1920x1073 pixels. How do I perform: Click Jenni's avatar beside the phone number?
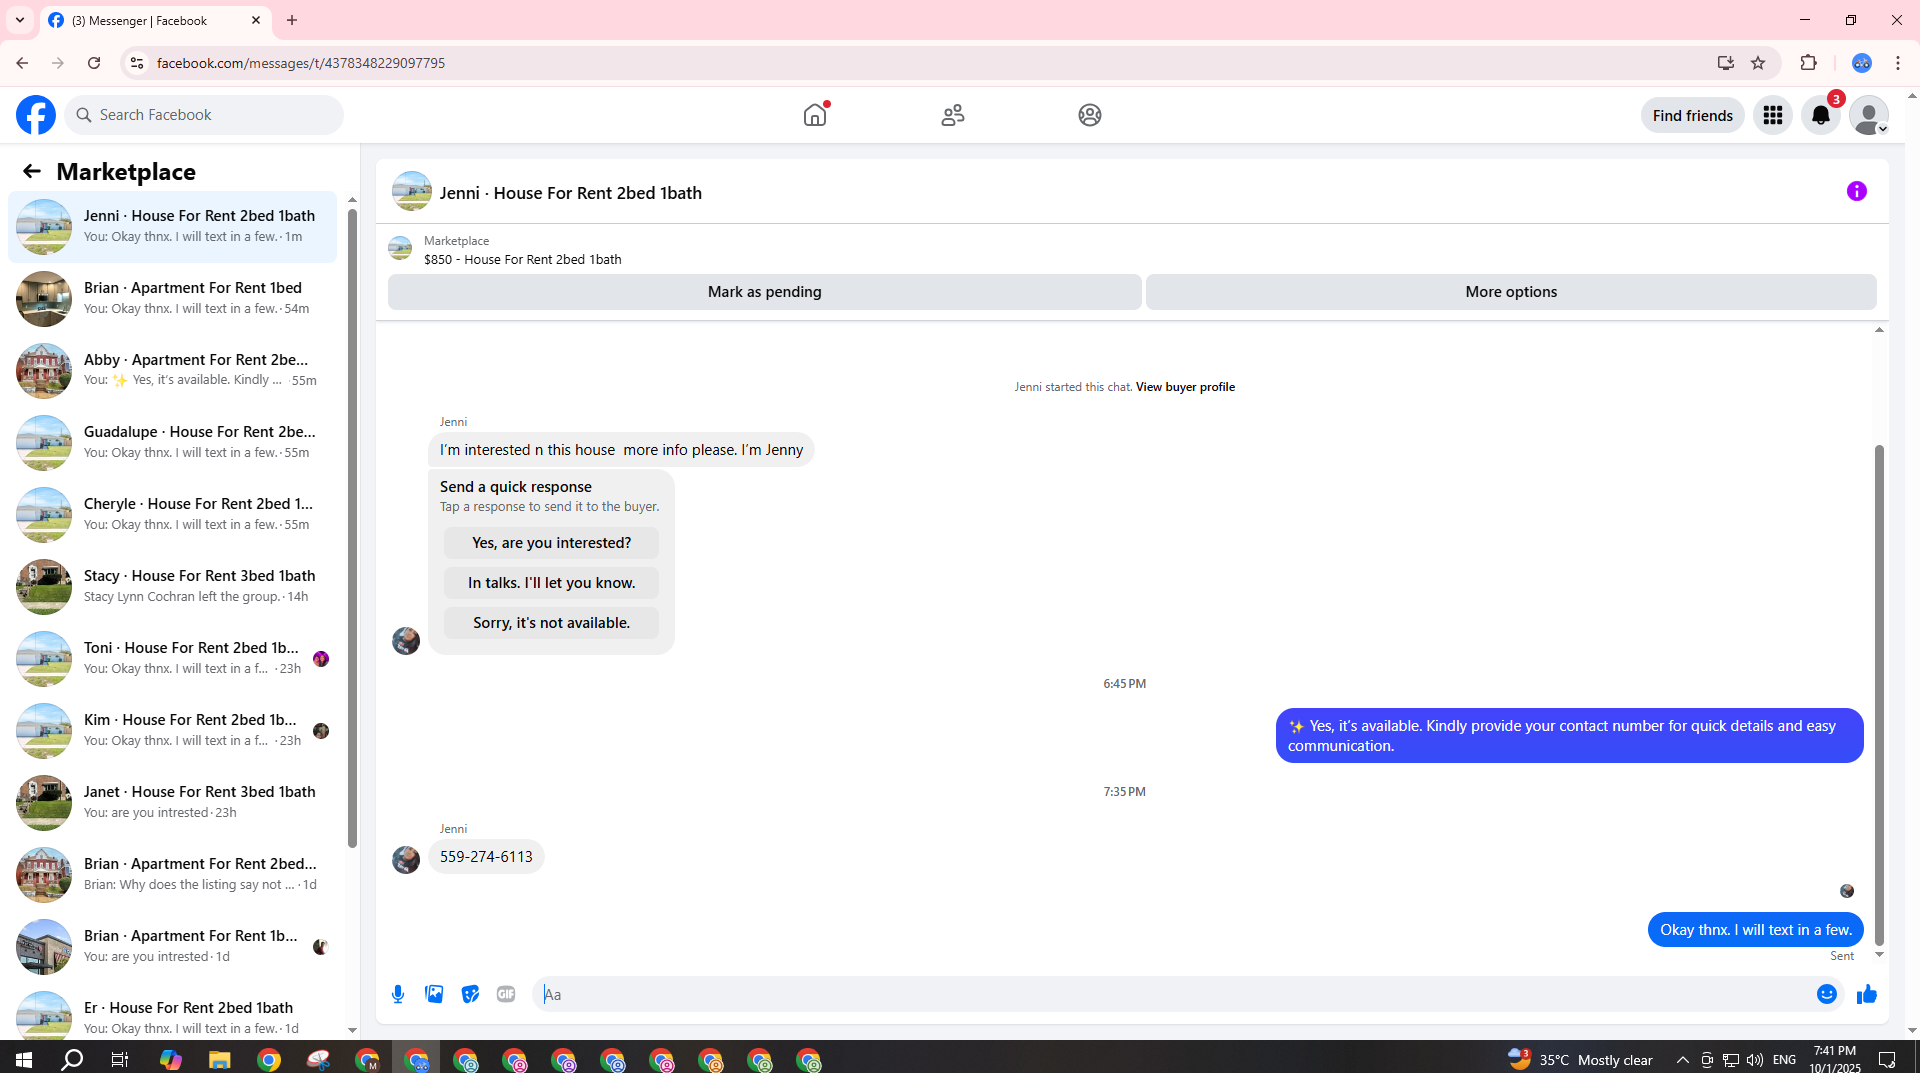pos(406,860)
